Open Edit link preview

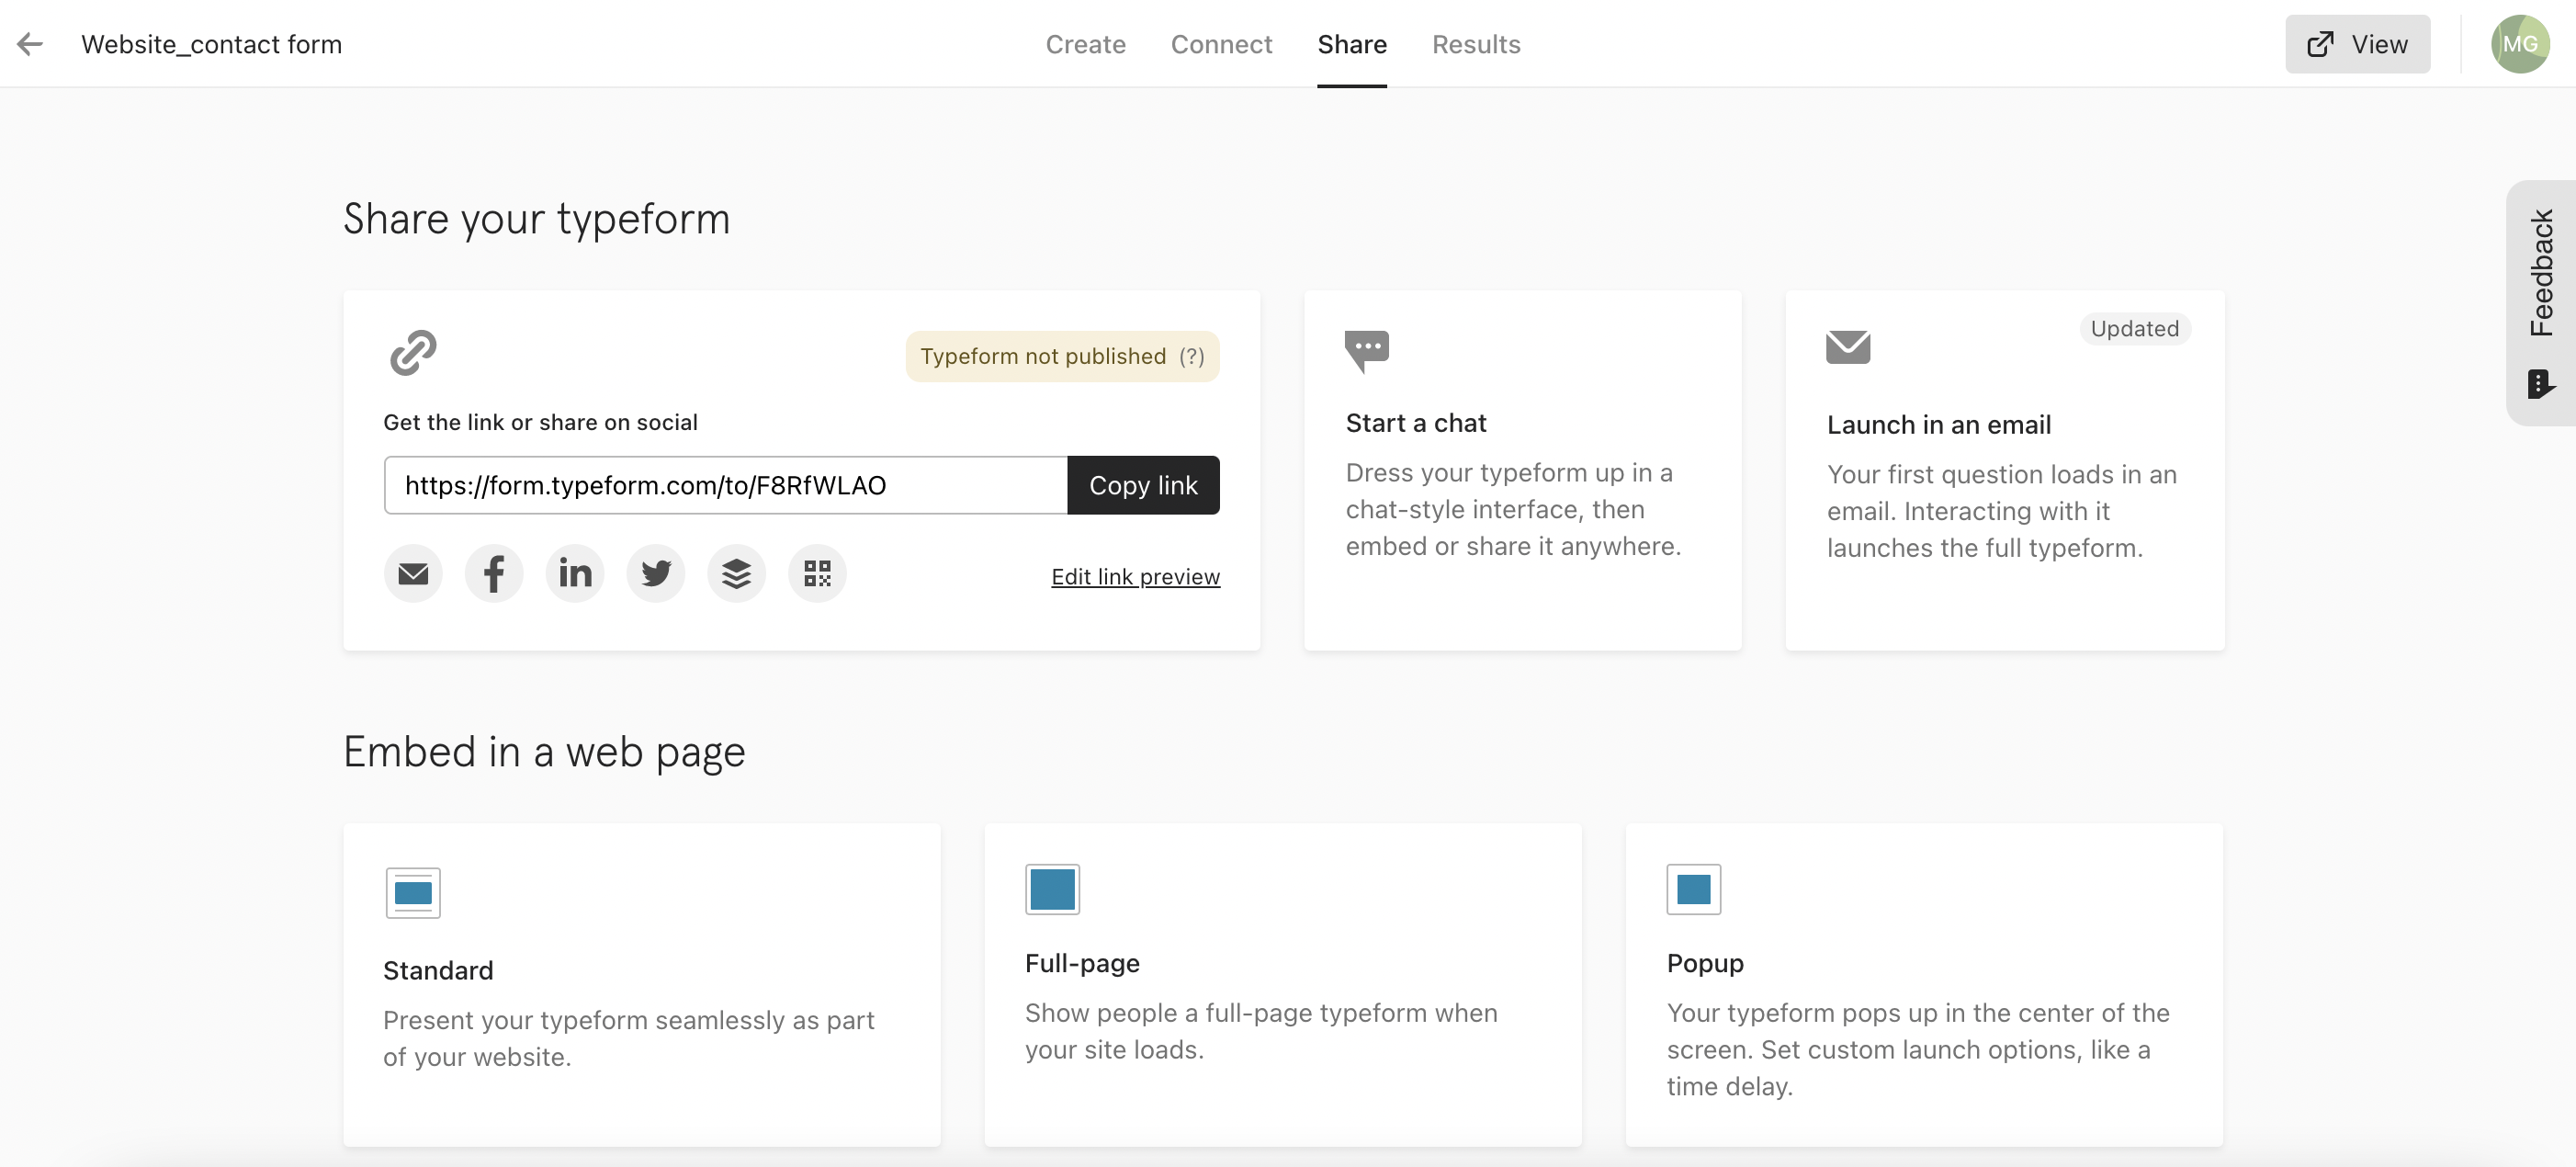point(1135,577)
